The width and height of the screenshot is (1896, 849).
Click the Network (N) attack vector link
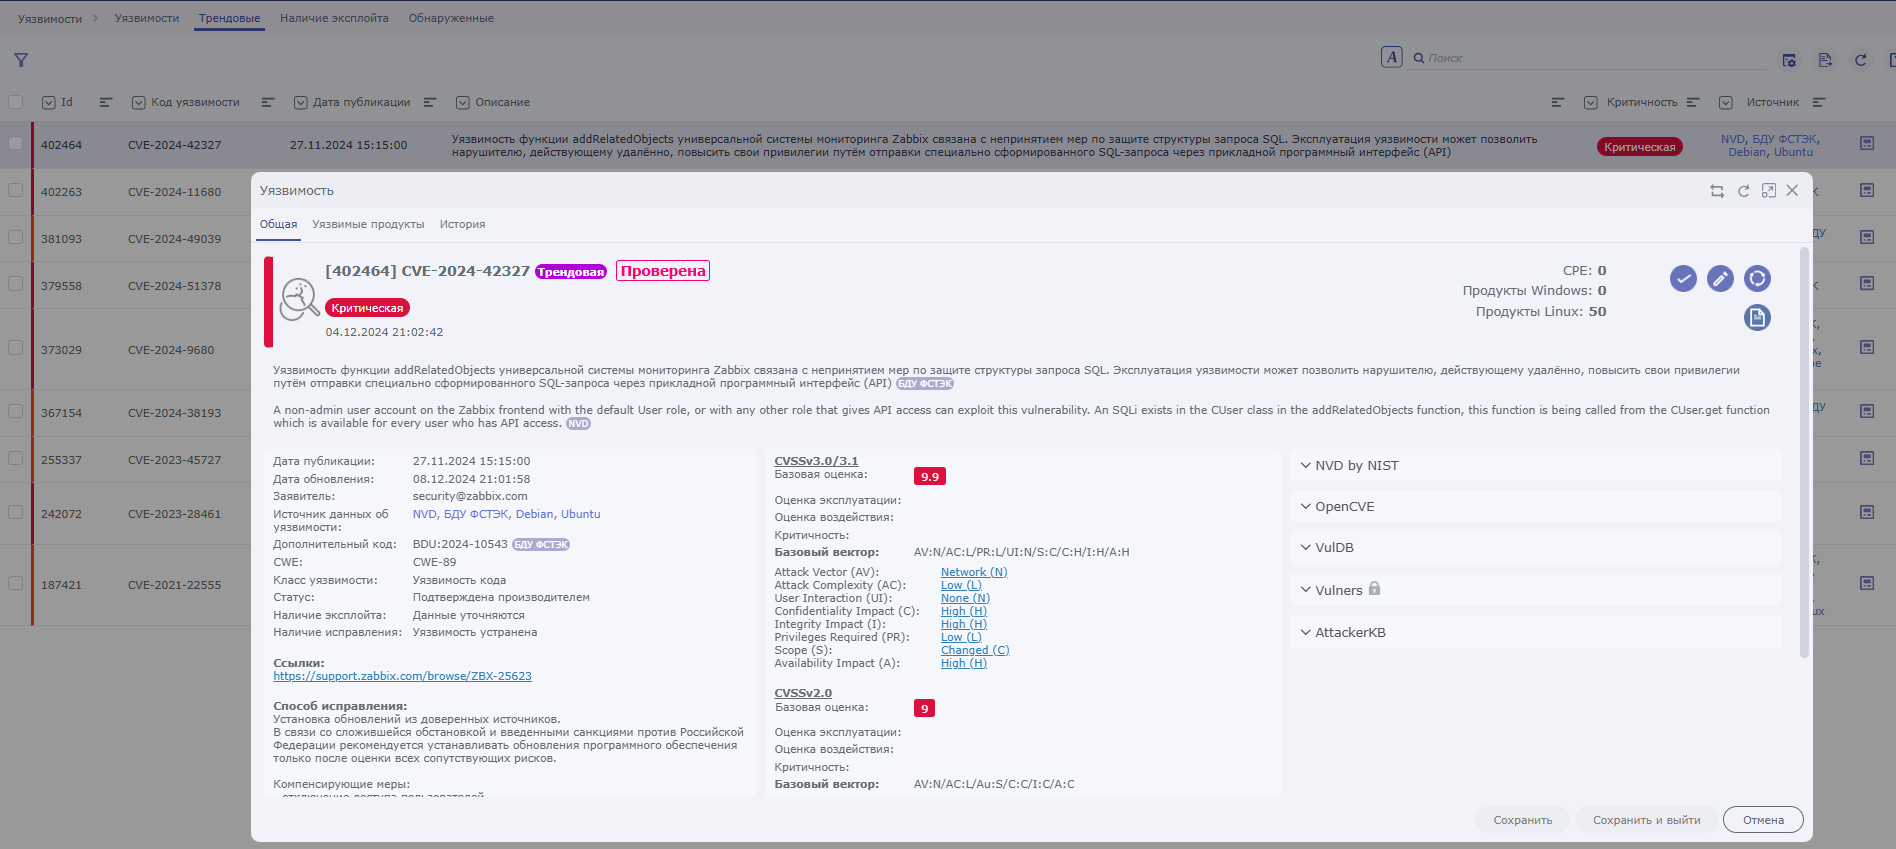974,572
